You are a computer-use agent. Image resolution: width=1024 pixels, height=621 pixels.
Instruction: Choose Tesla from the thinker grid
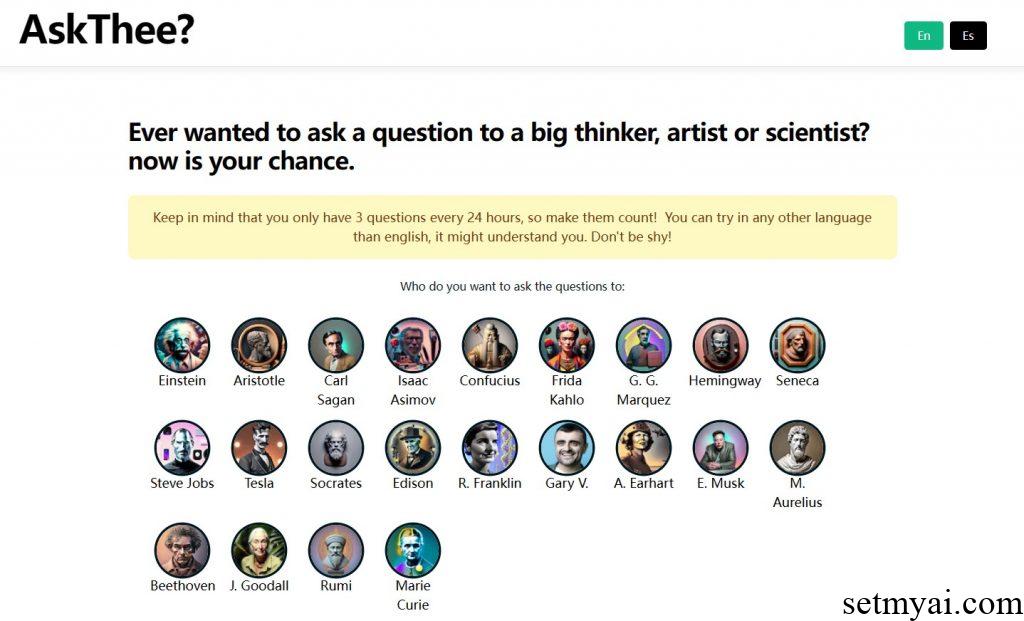(258, 446)
